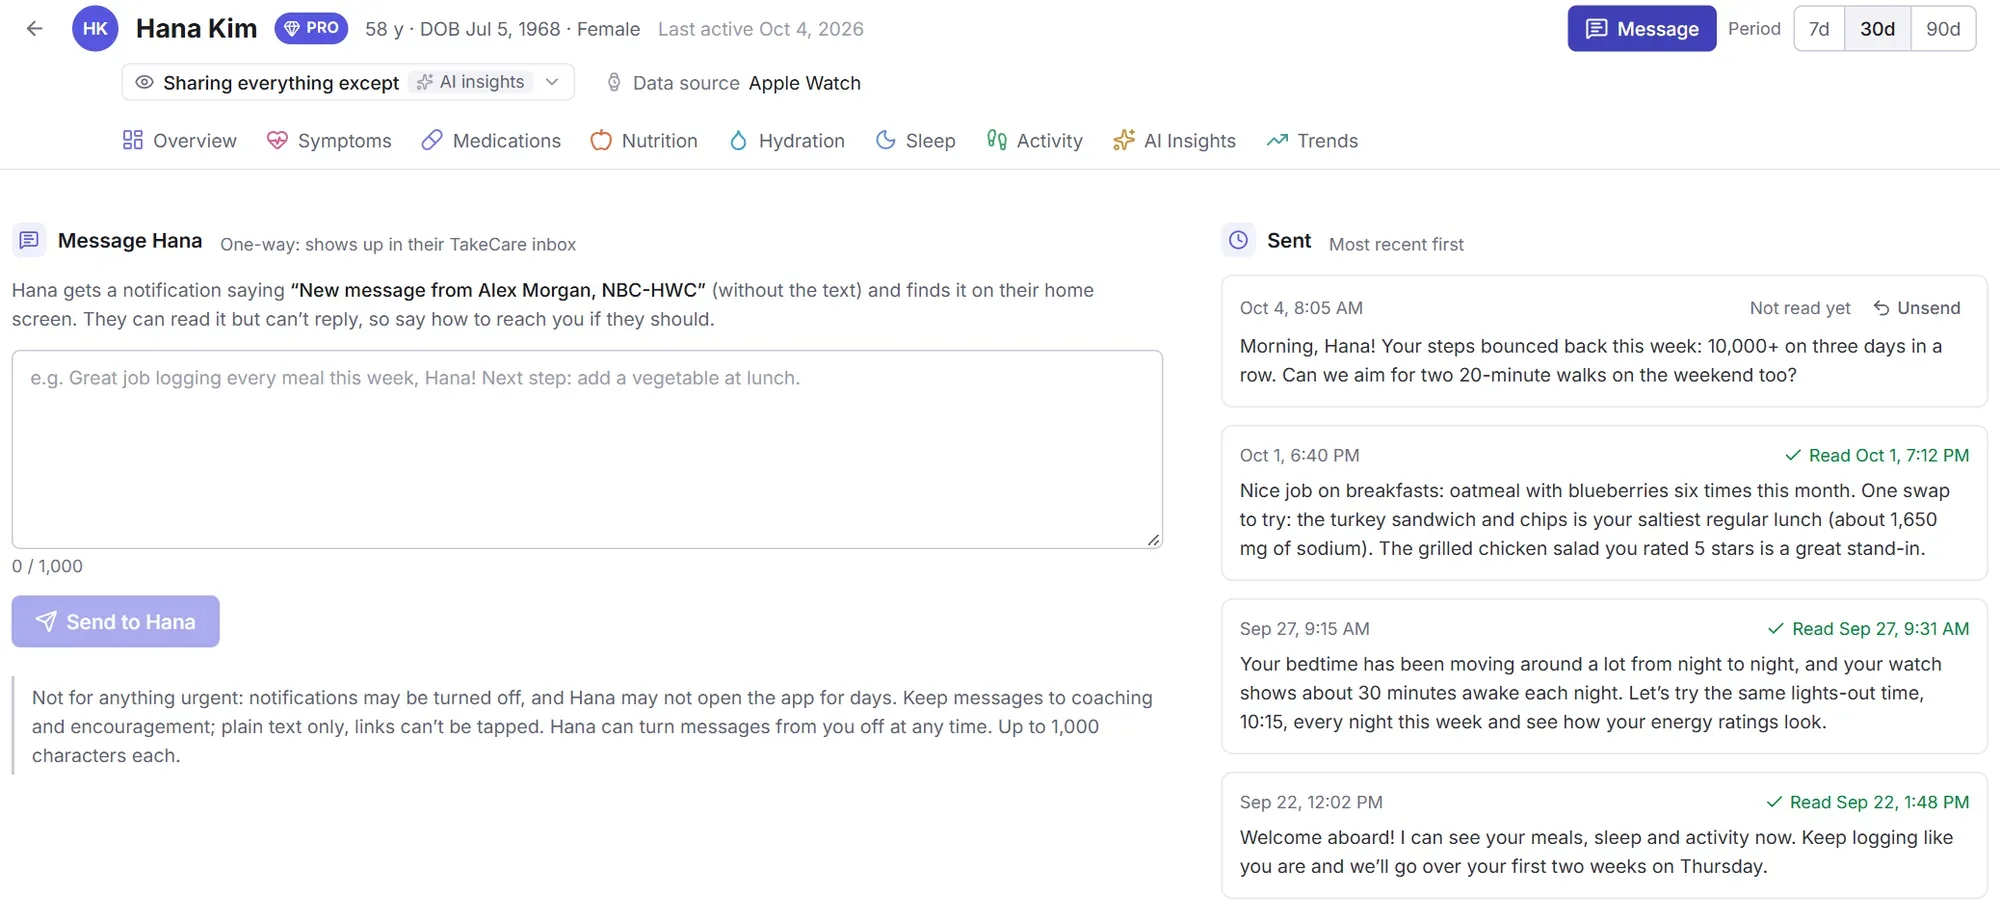The height and width of the screenshot is (922, 2000).
Task: Click the Message button at top right
Action: pos(1642,28)
